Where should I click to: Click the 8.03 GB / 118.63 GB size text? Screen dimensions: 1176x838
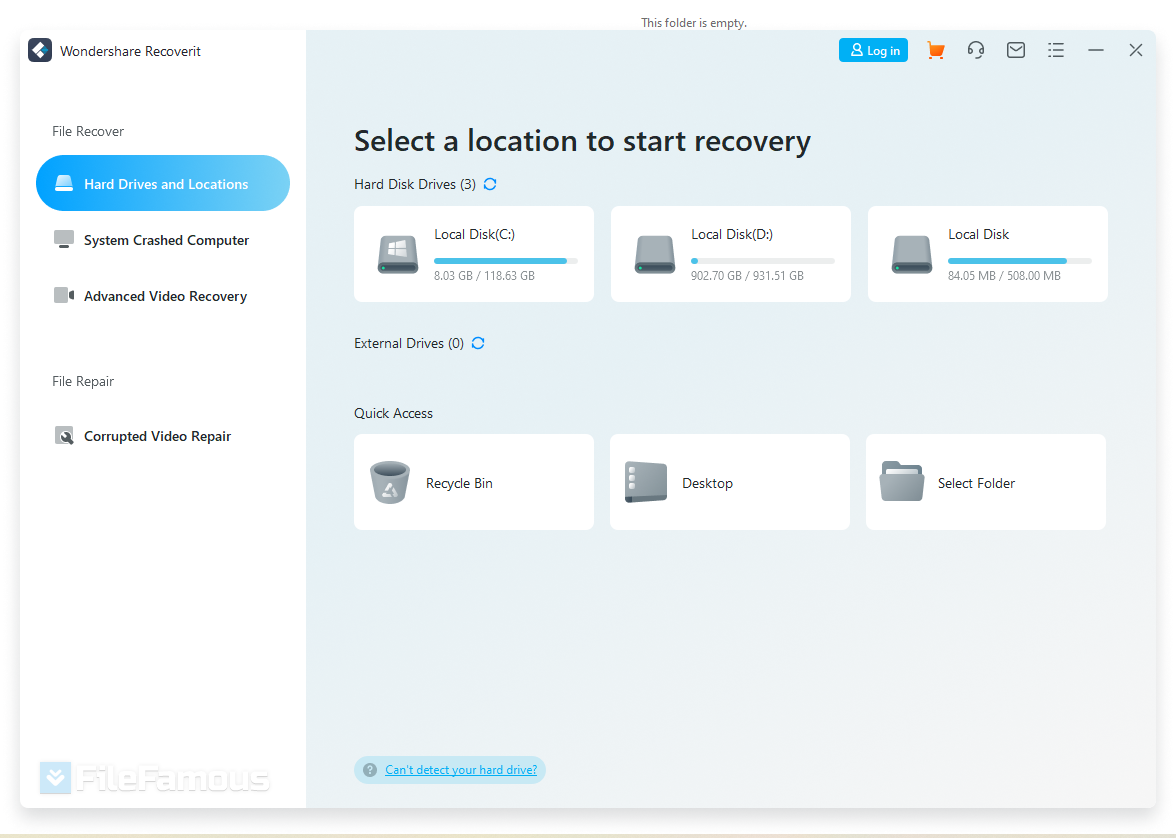[x=484, y=276]
